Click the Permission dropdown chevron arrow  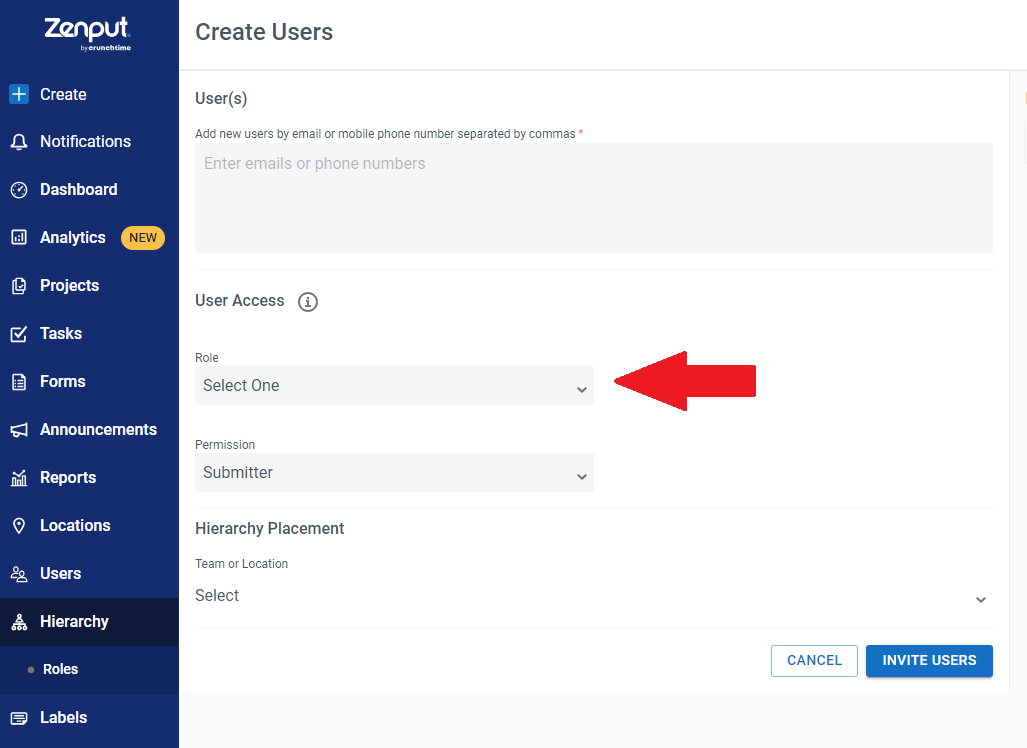[582, 477]
